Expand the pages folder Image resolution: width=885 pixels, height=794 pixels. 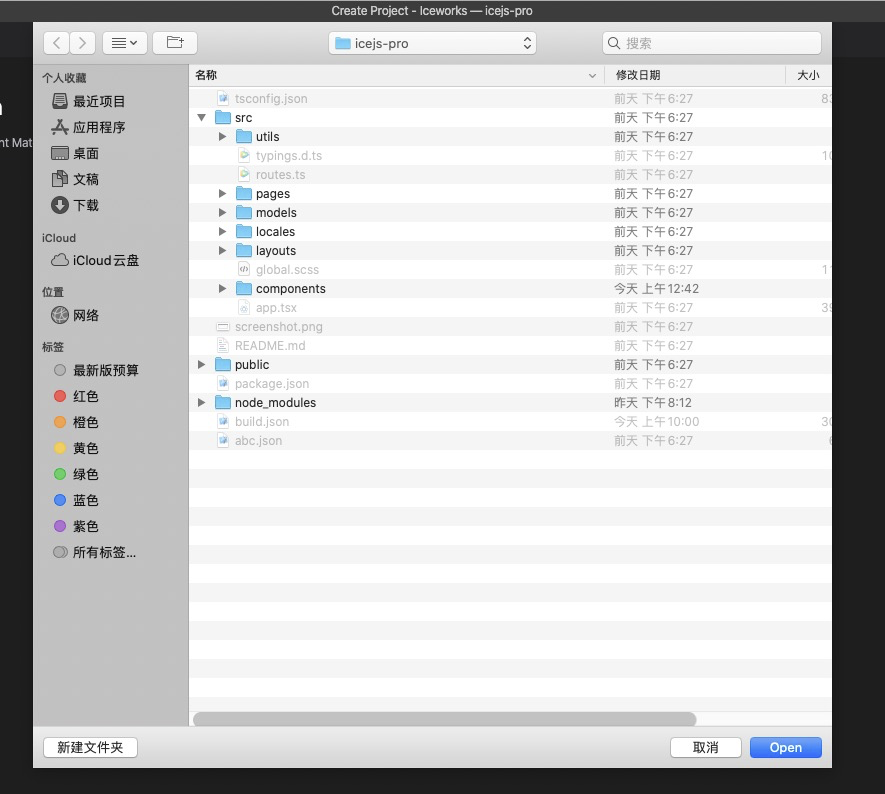pos(222,193)
